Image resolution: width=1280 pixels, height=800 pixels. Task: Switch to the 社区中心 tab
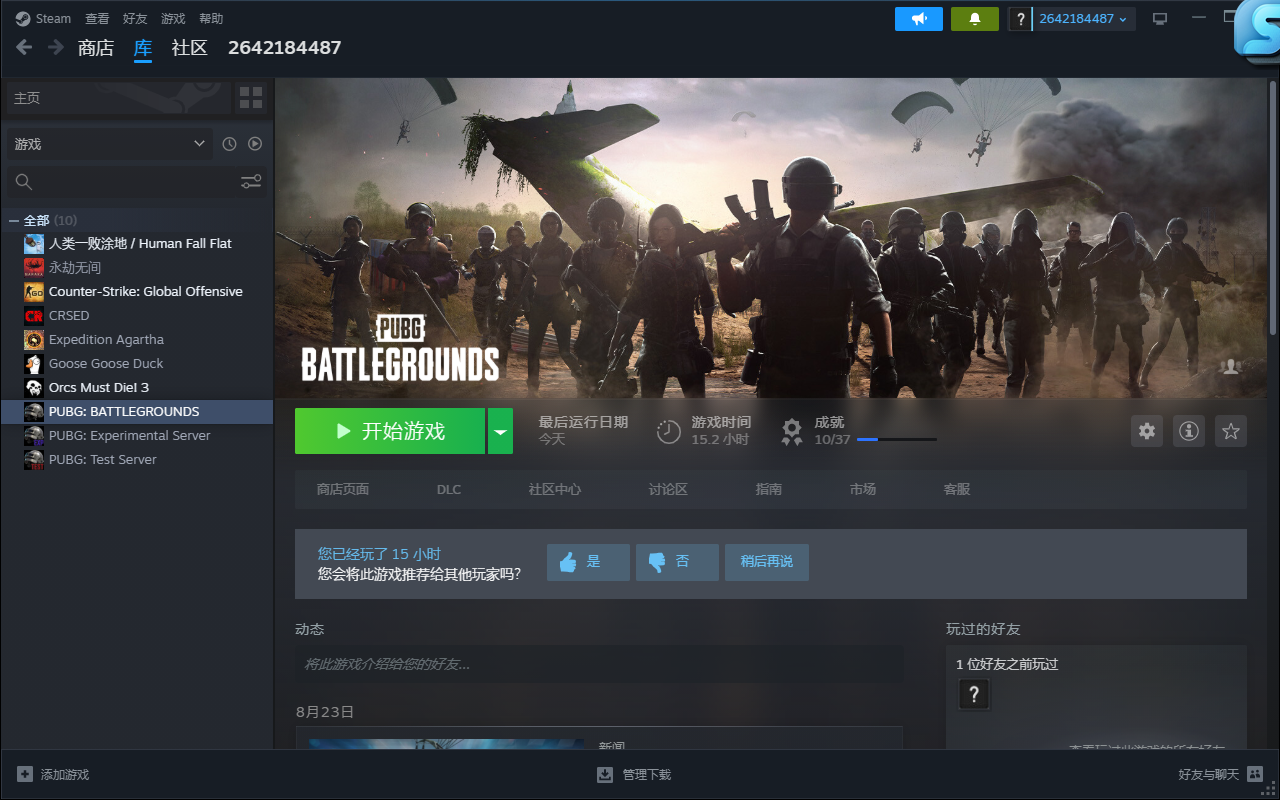tap(554, 489)
